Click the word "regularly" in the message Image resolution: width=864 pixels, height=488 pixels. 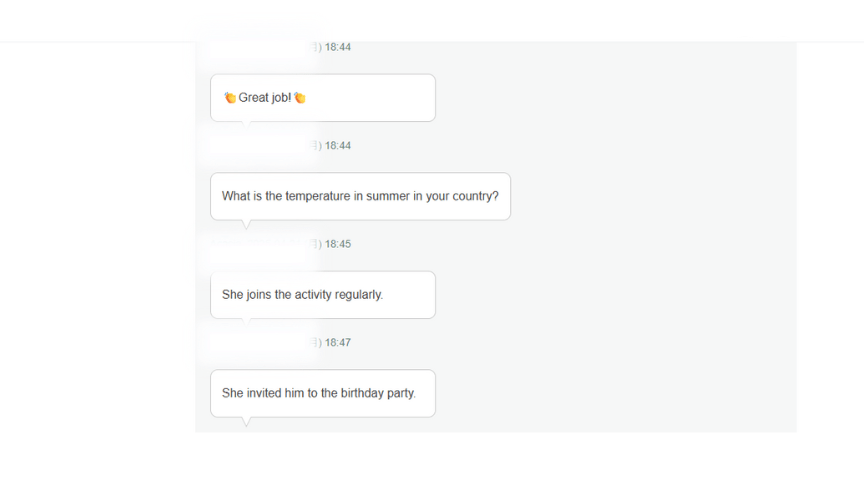(358, 295)
